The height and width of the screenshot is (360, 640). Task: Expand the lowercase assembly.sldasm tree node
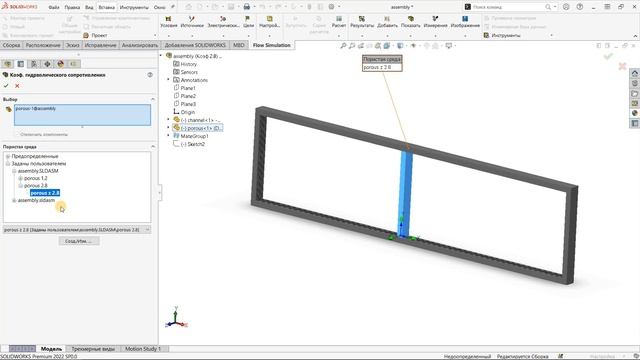coord(14,200)
